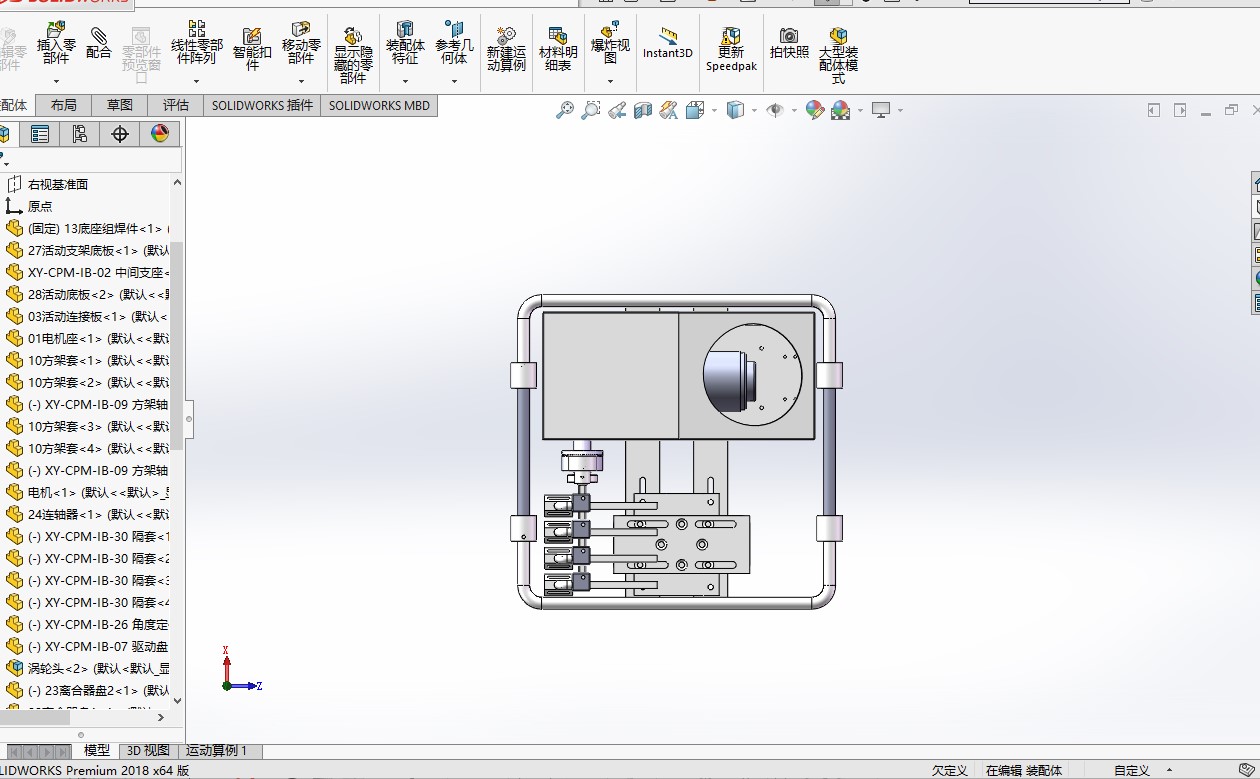Open the DimXpertManager crosshair tab
The image size is (1260, 779).
120,134
